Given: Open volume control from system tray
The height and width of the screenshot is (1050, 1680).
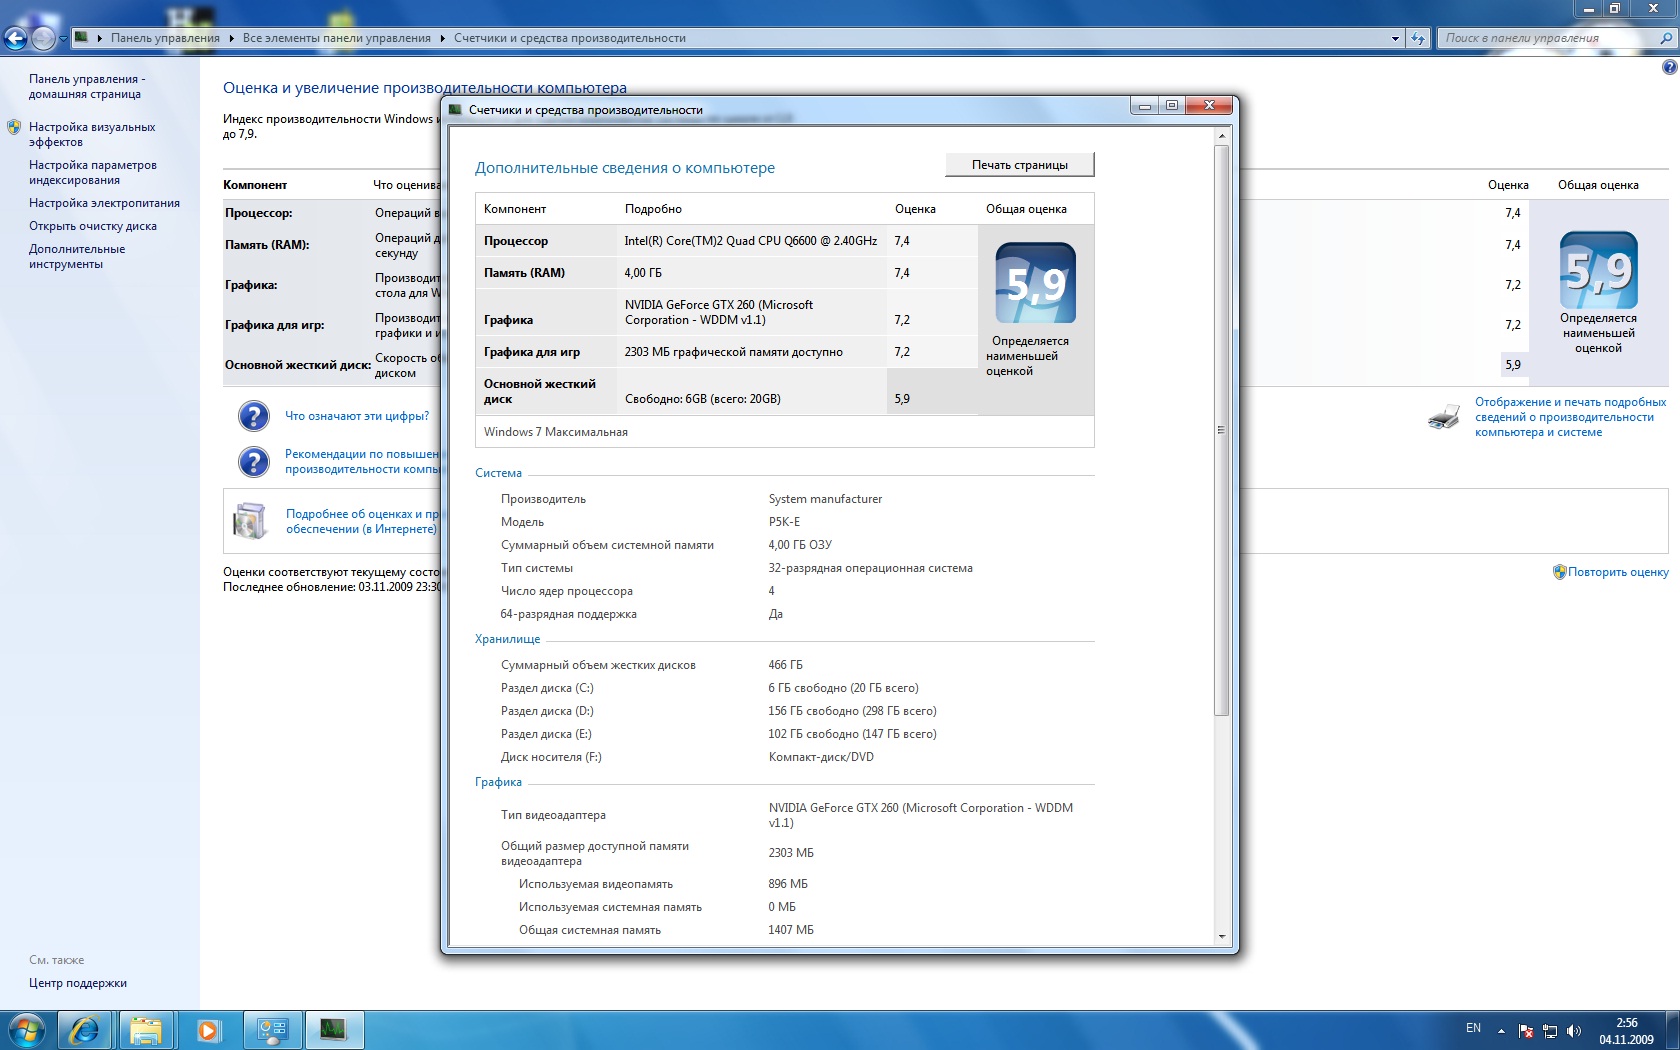Looking at the screenshot, I should (1574, 1031).
